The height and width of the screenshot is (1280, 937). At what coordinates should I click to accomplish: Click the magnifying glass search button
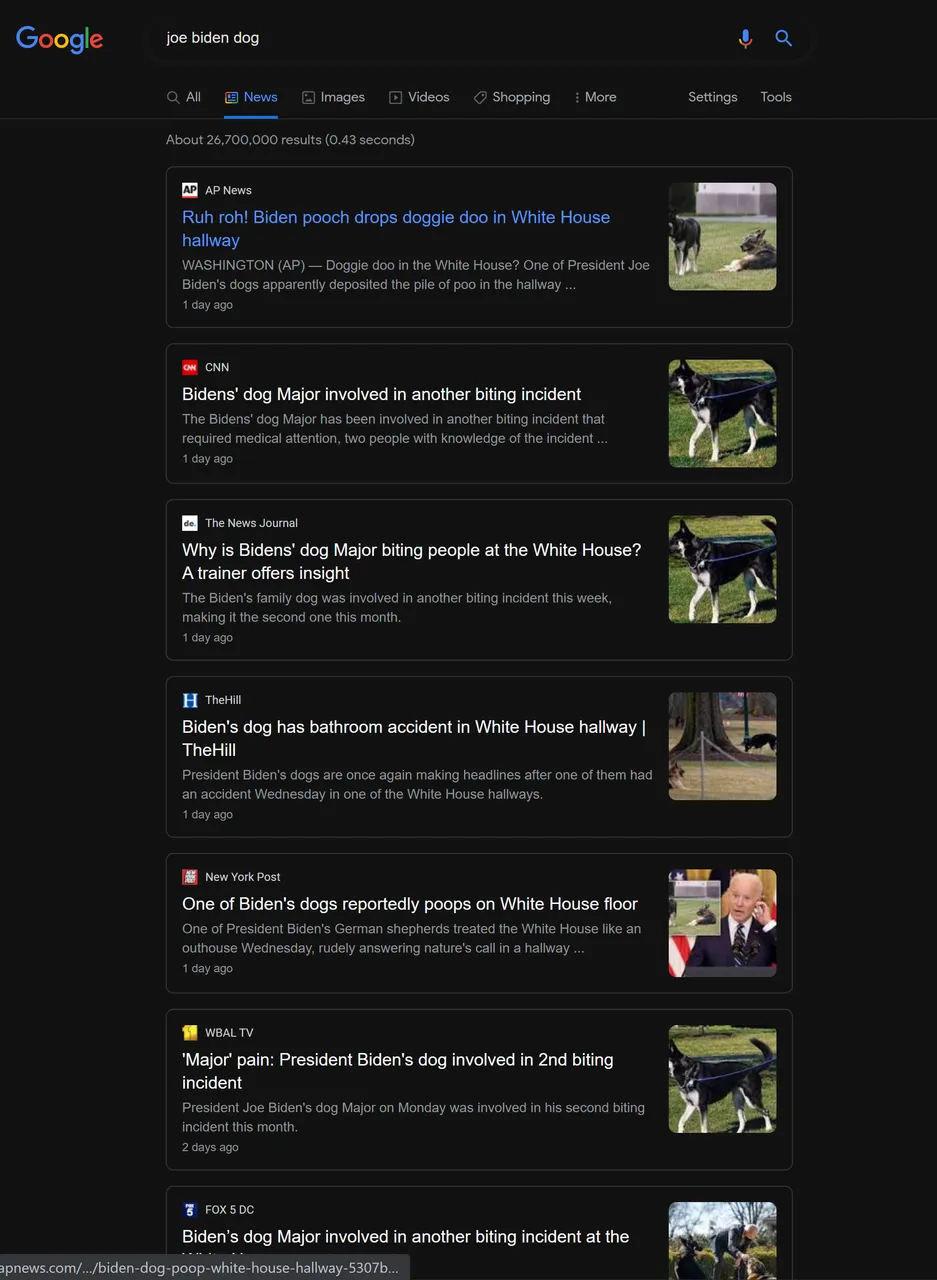pos(784,38)
